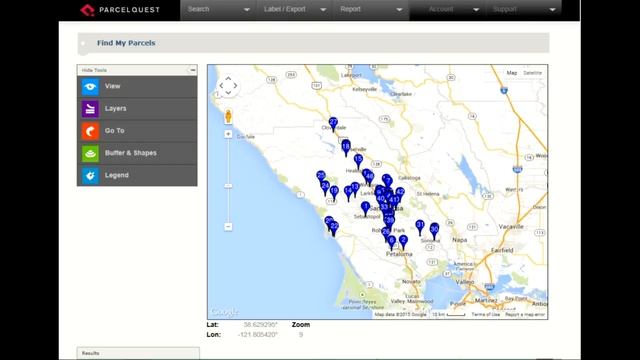The image size is (640, 360).
Task: Open the Layers tool icon
Action: pos(90,109)
